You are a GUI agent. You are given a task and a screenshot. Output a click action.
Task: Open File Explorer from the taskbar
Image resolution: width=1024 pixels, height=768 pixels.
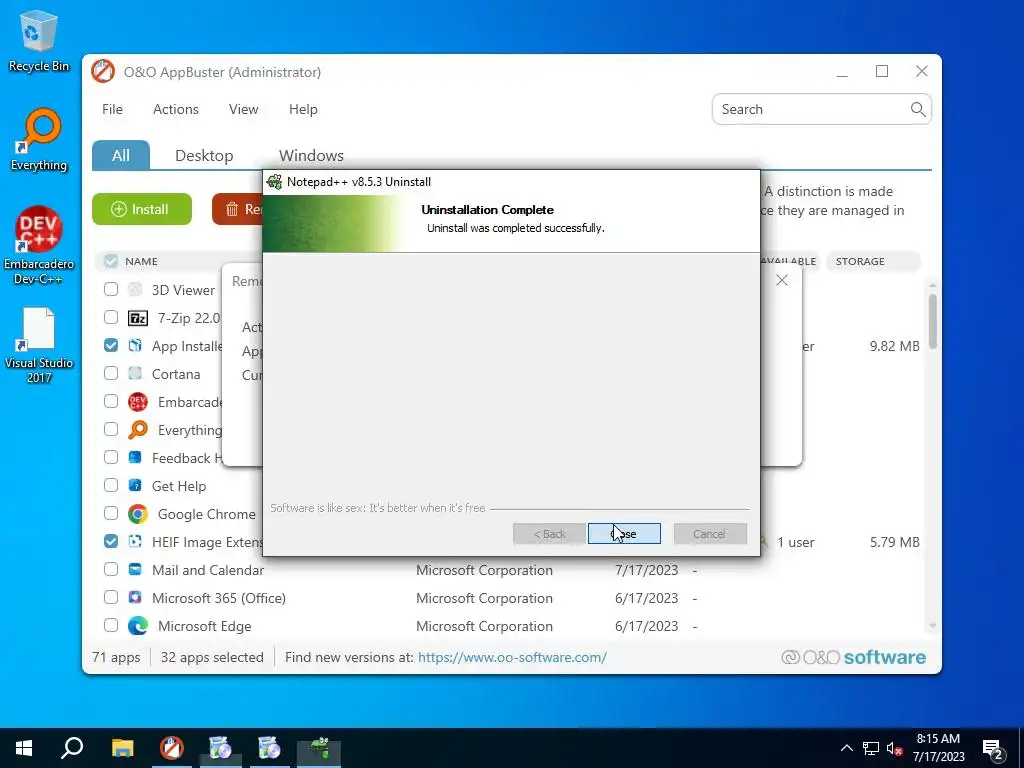(x=122, y=748)
